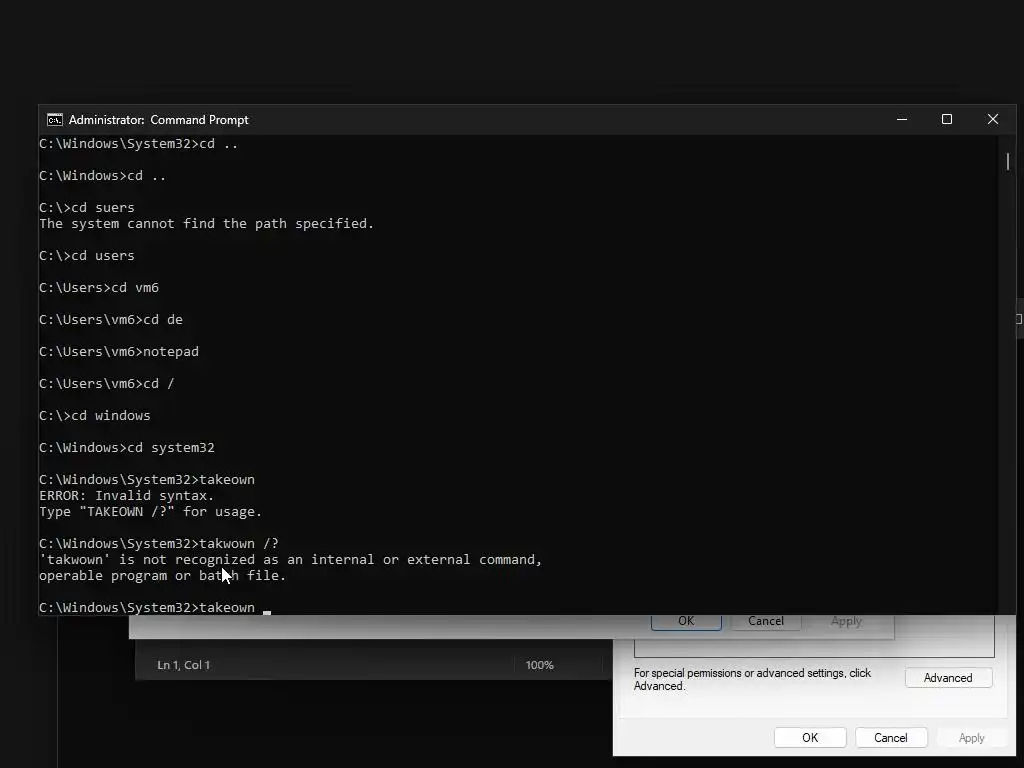
Task: Click "'takwown' is not recognized" error line
Action: click(x=291, y=560)
